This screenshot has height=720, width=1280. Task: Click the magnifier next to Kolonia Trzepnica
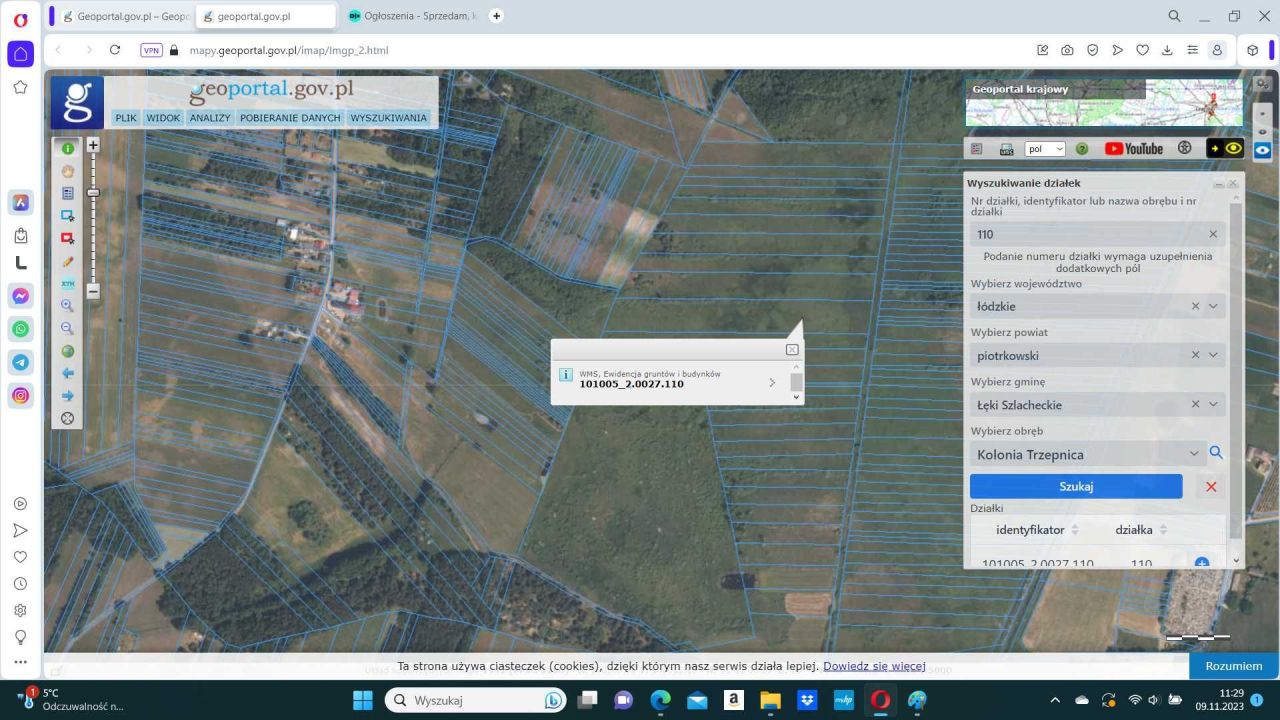click(x=1216, y=453)
